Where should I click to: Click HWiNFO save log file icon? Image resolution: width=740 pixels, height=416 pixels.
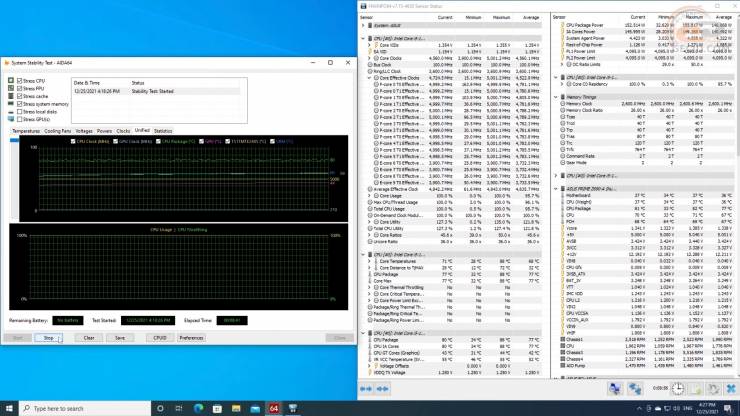tap(696, 389)
